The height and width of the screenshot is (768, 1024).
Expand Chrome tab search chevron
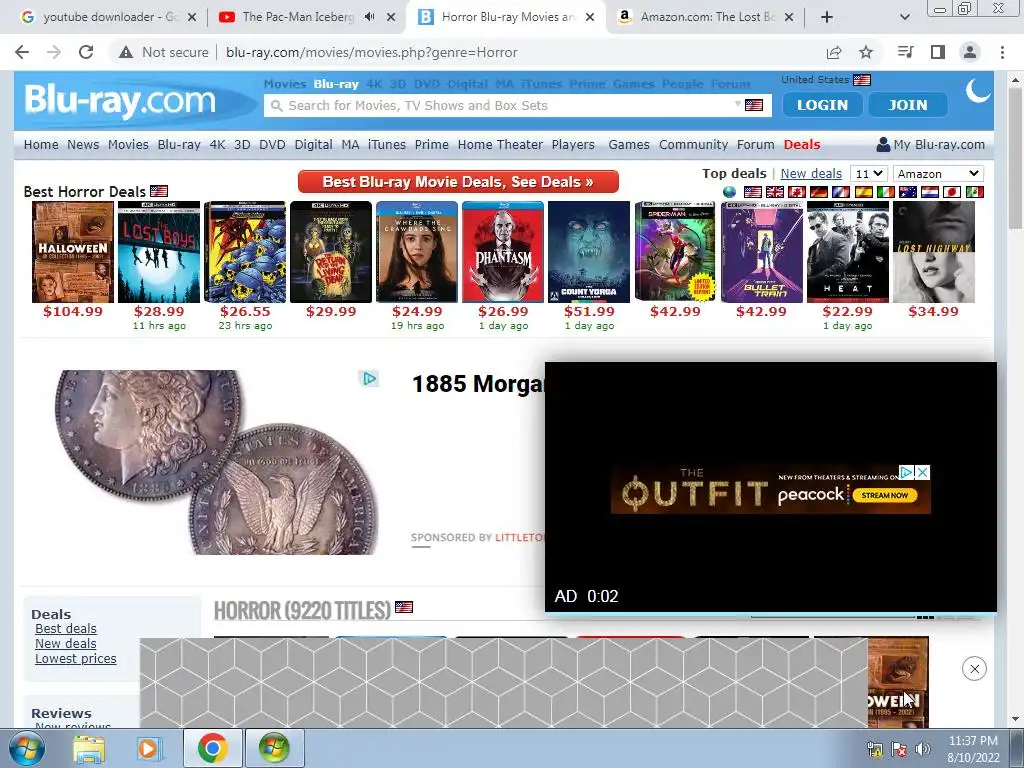pyautogui.click(x=904, y=17)
